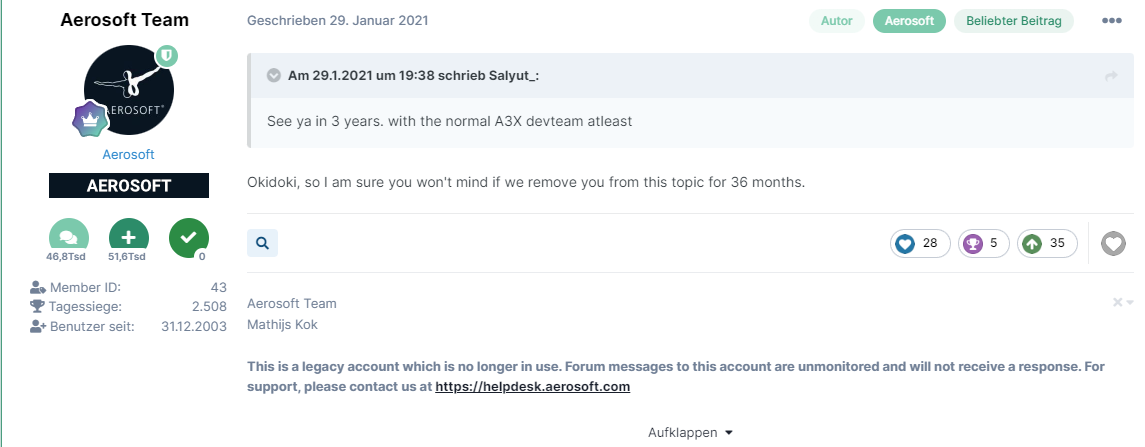This screenshot has width=1145, height=447.
Task: Hide signature using the X dropdown
Action: point(1123,302)
